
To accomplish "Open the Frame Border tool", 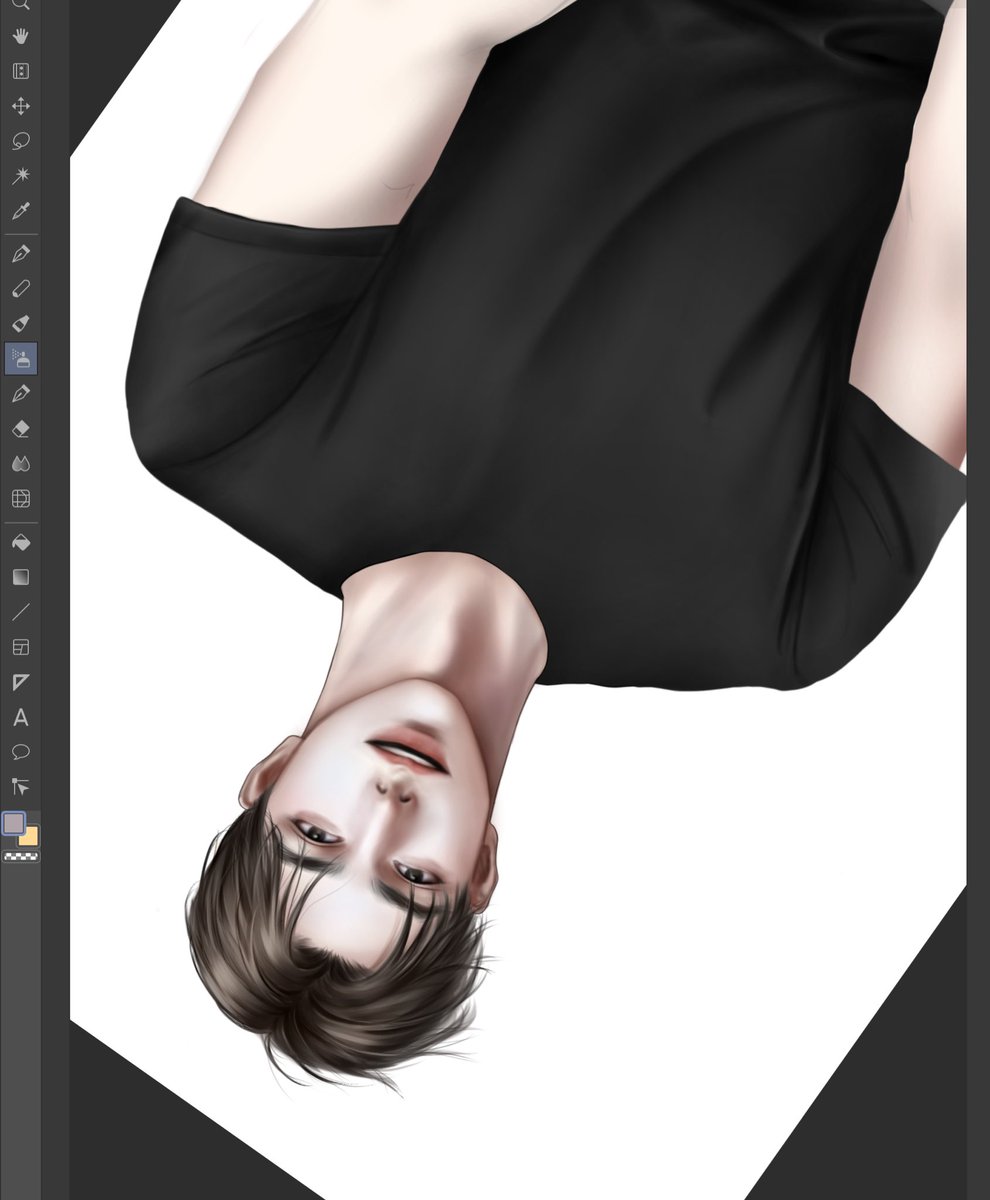I will coord(20,647).
